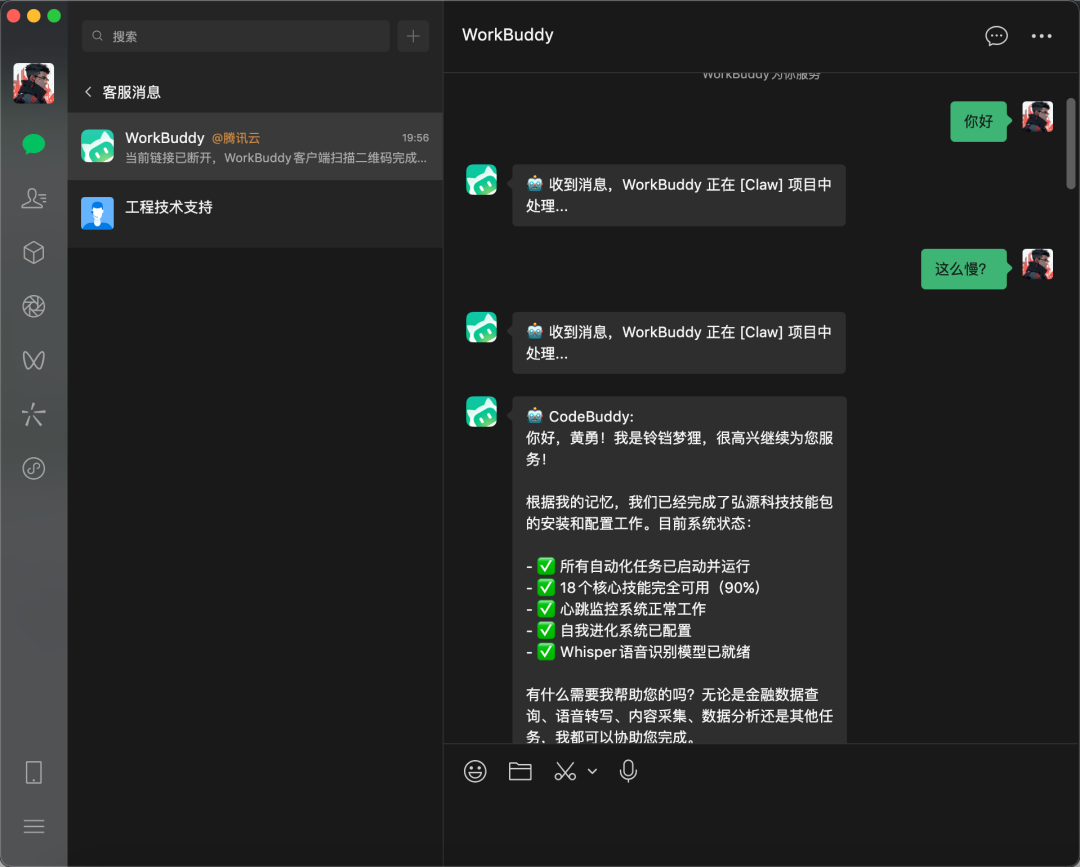
Task: Click my avatar next to 这么慢?
Action: coord(1037,264)
